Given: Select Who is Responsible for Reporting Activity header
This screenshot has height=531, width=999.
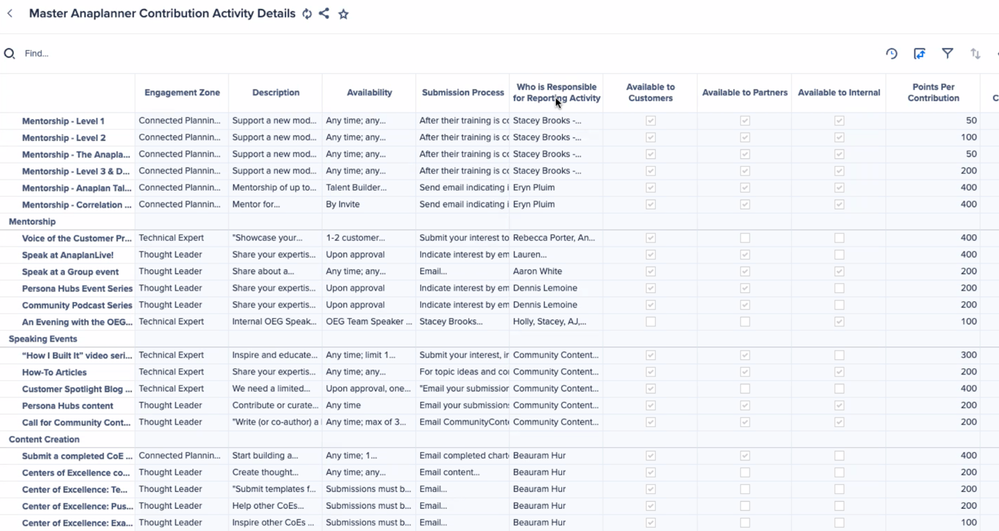Looking at the screenshot, I should click(556, 92).
